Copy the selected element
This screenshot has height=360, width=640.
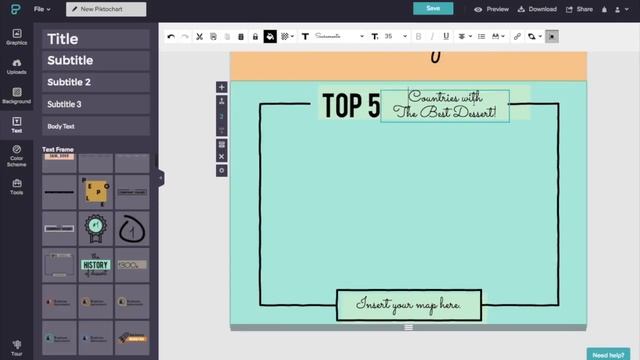coord(213,37)
